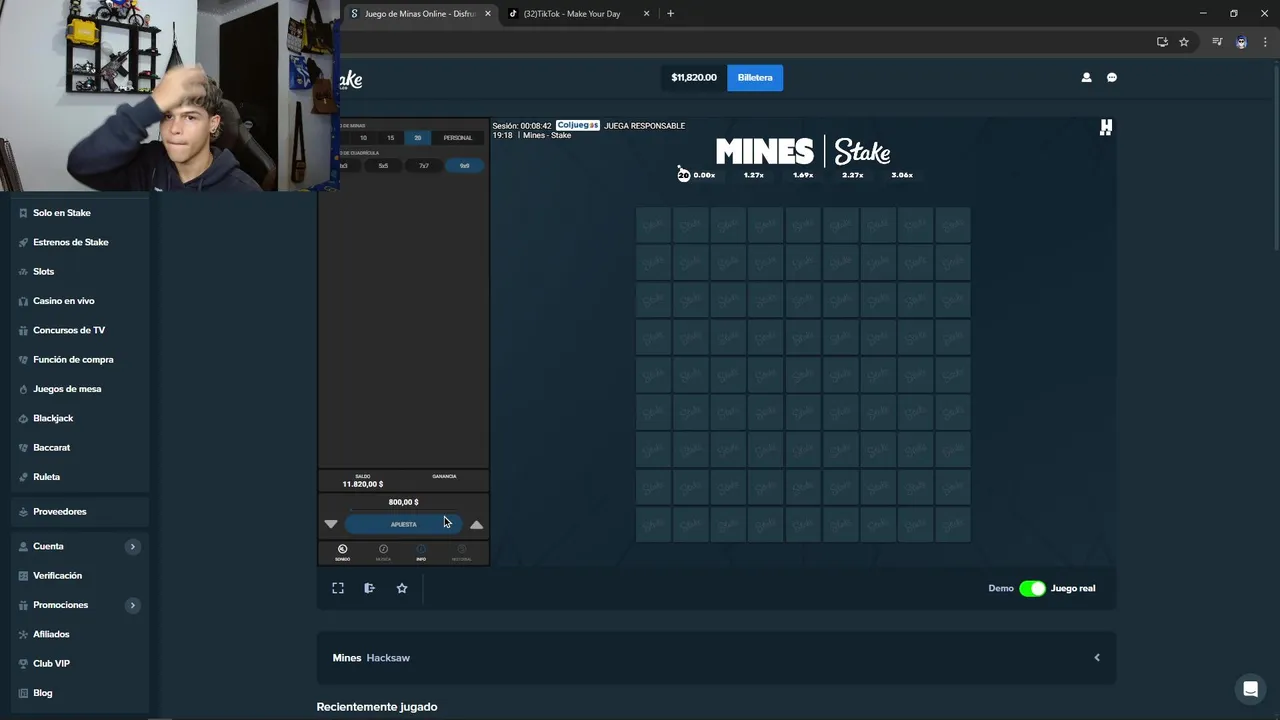1280x720 pixels.
Task: Expand the Promociones submenu arrow
Action: coord(132,605)
